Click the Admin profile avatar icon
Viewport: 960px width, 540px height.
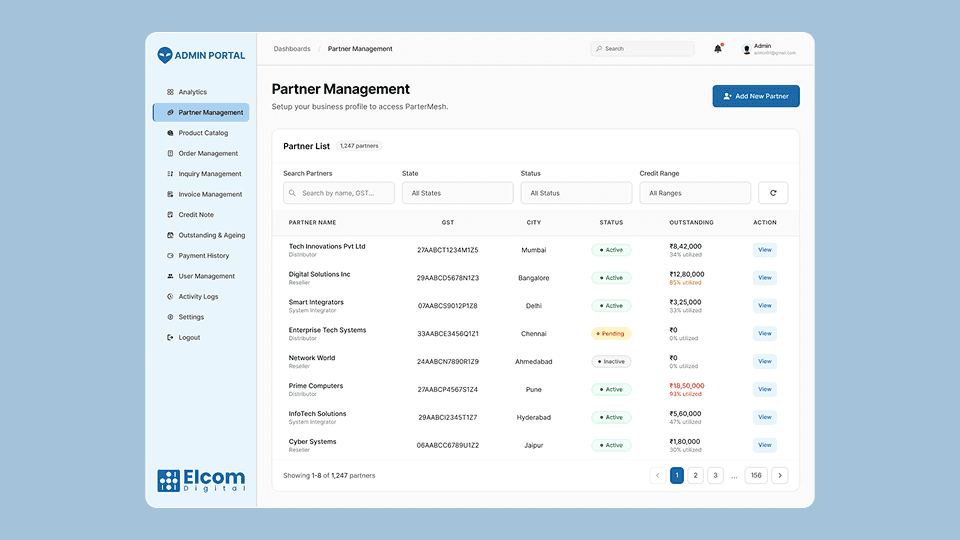[746, 49]
